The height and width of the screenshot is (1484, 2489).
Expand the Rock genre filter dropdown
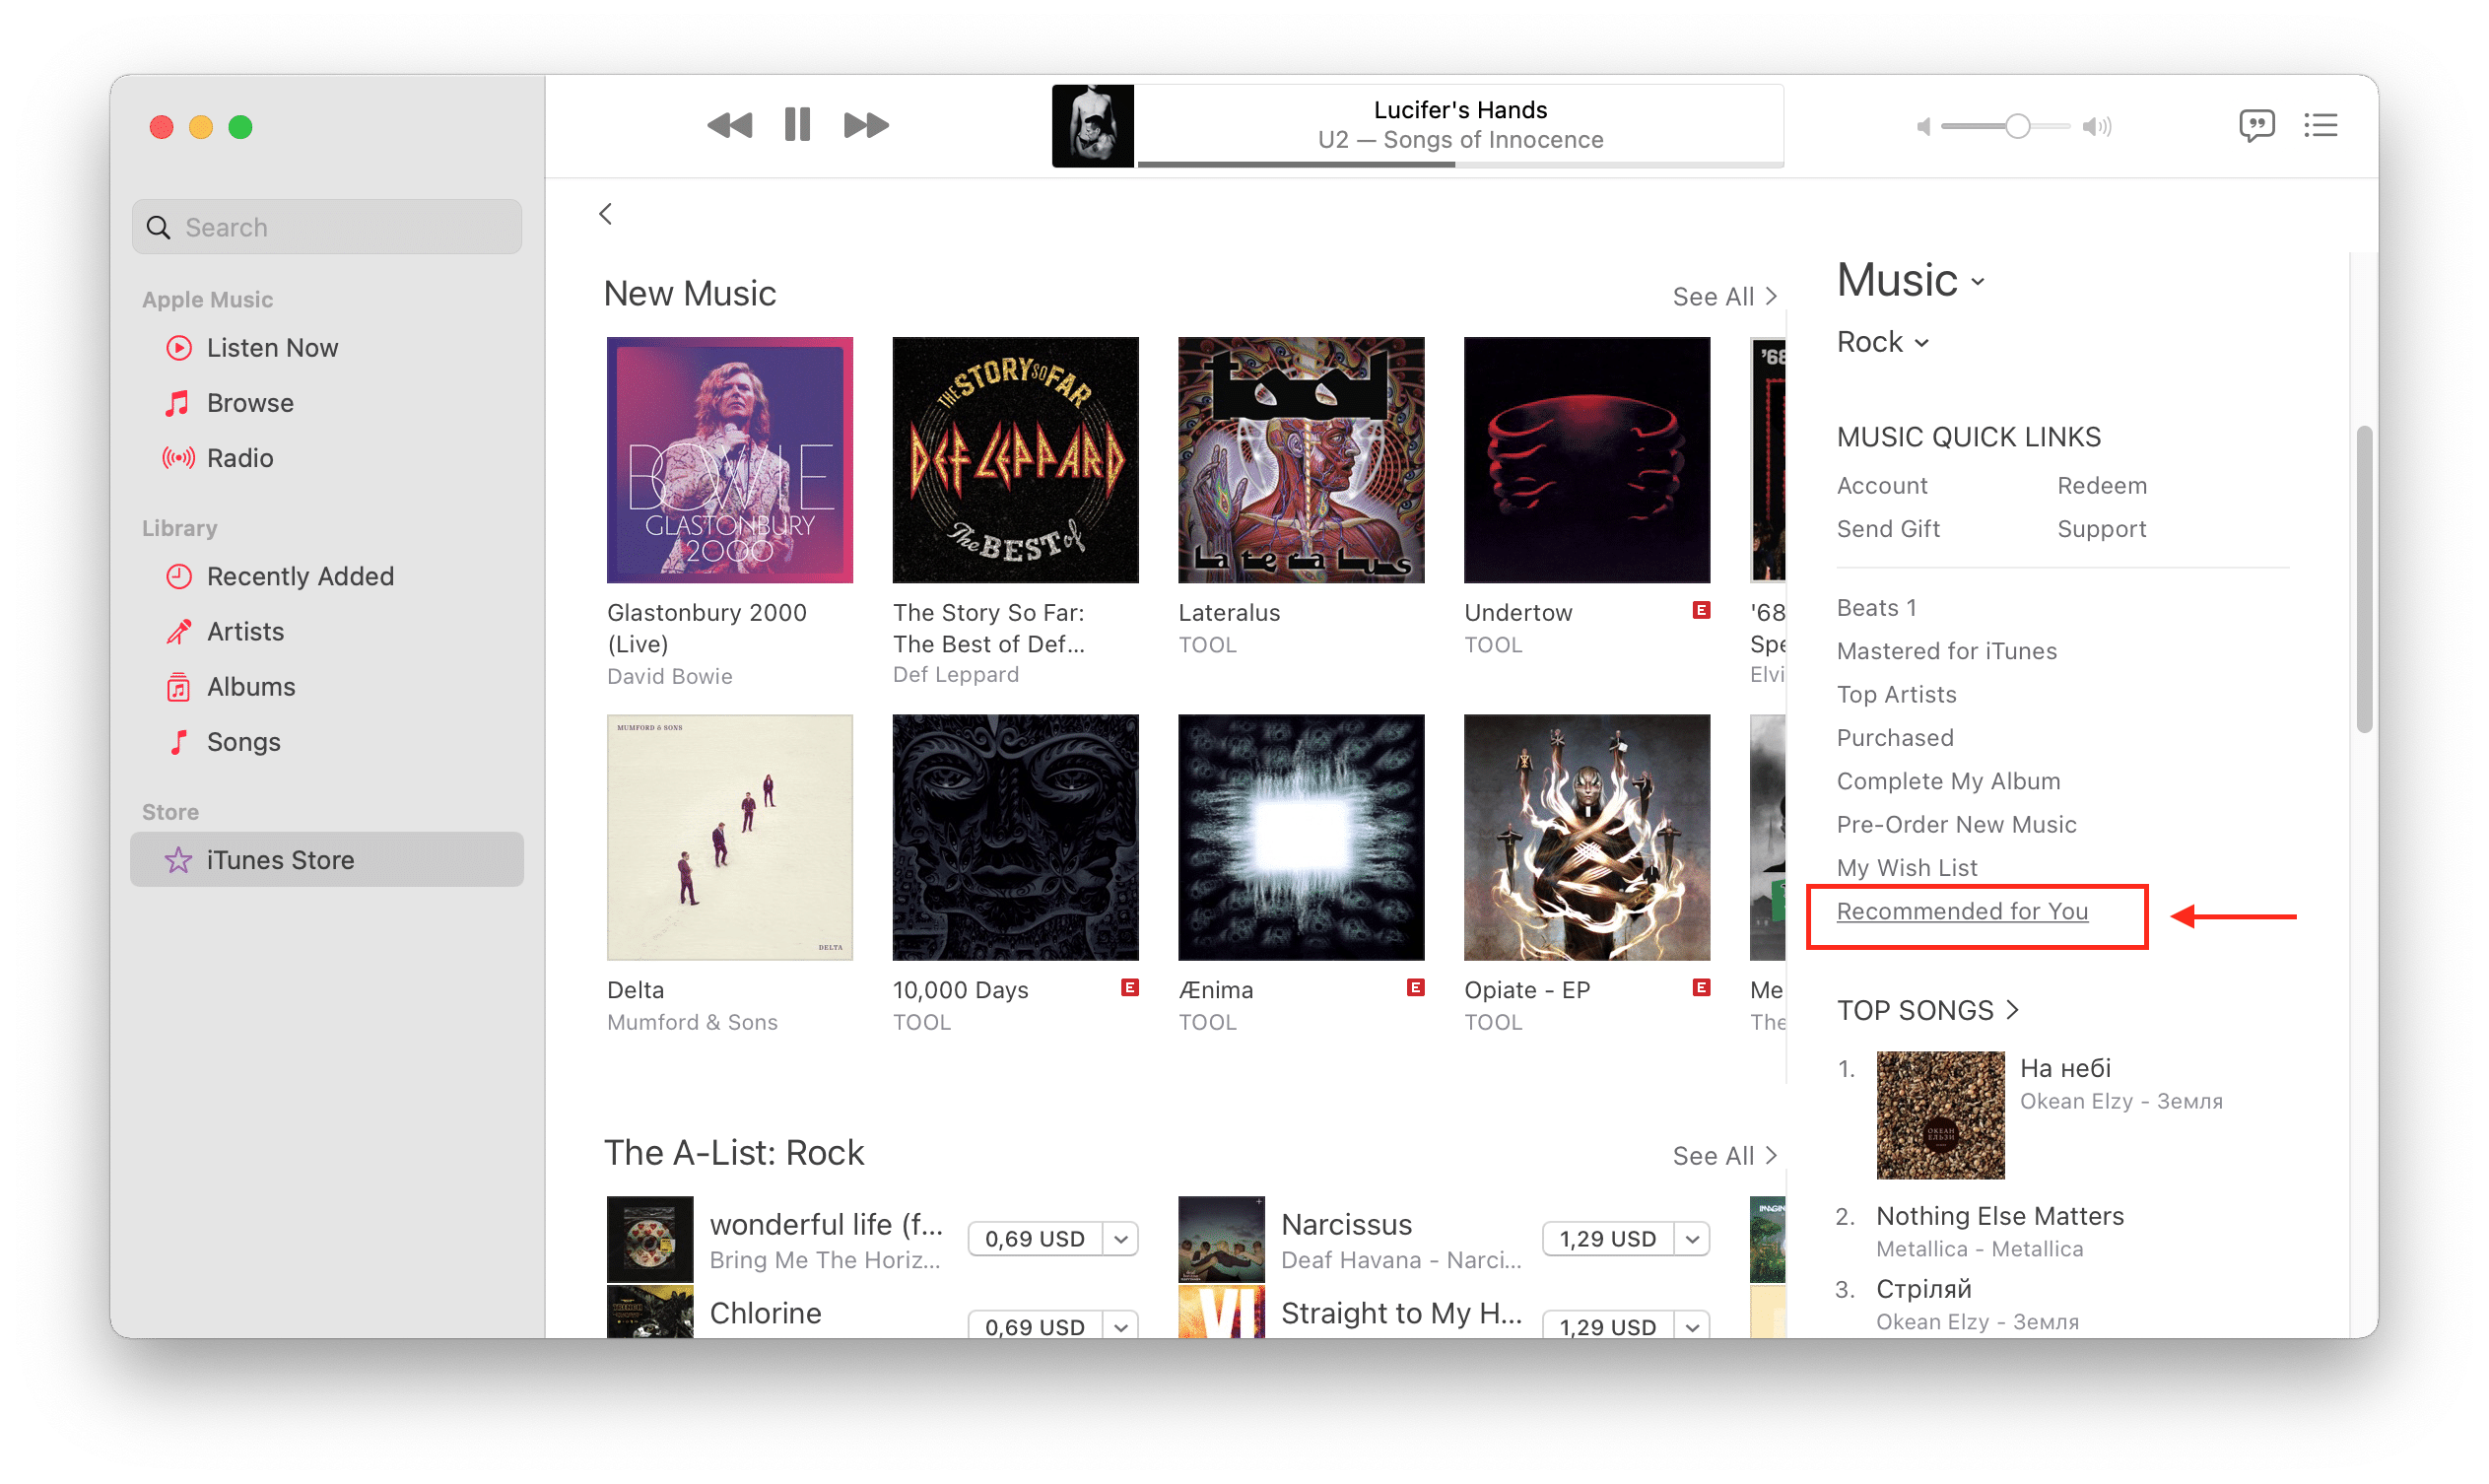tap(1881, 343)
